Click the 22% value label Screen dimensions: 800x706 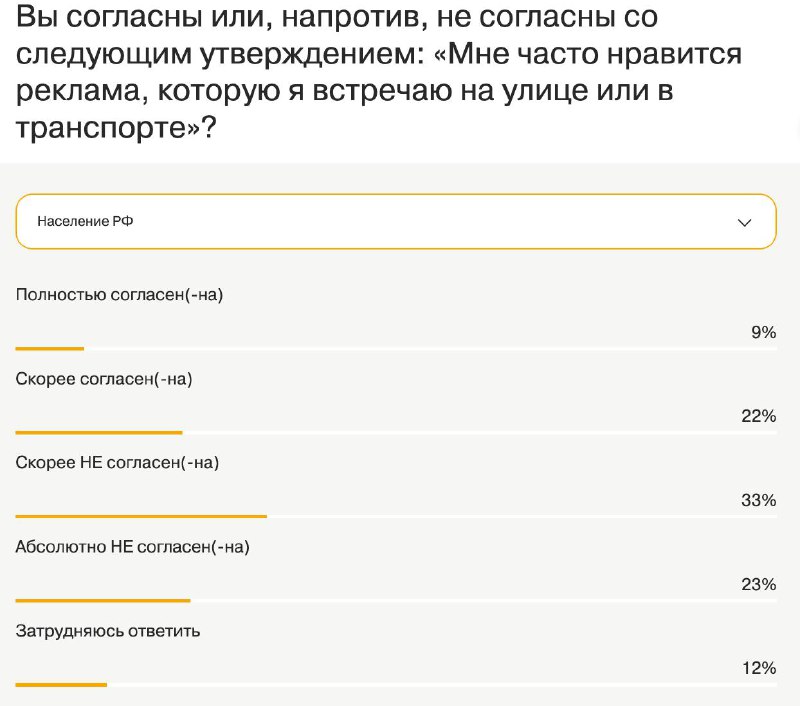(759, 416)
